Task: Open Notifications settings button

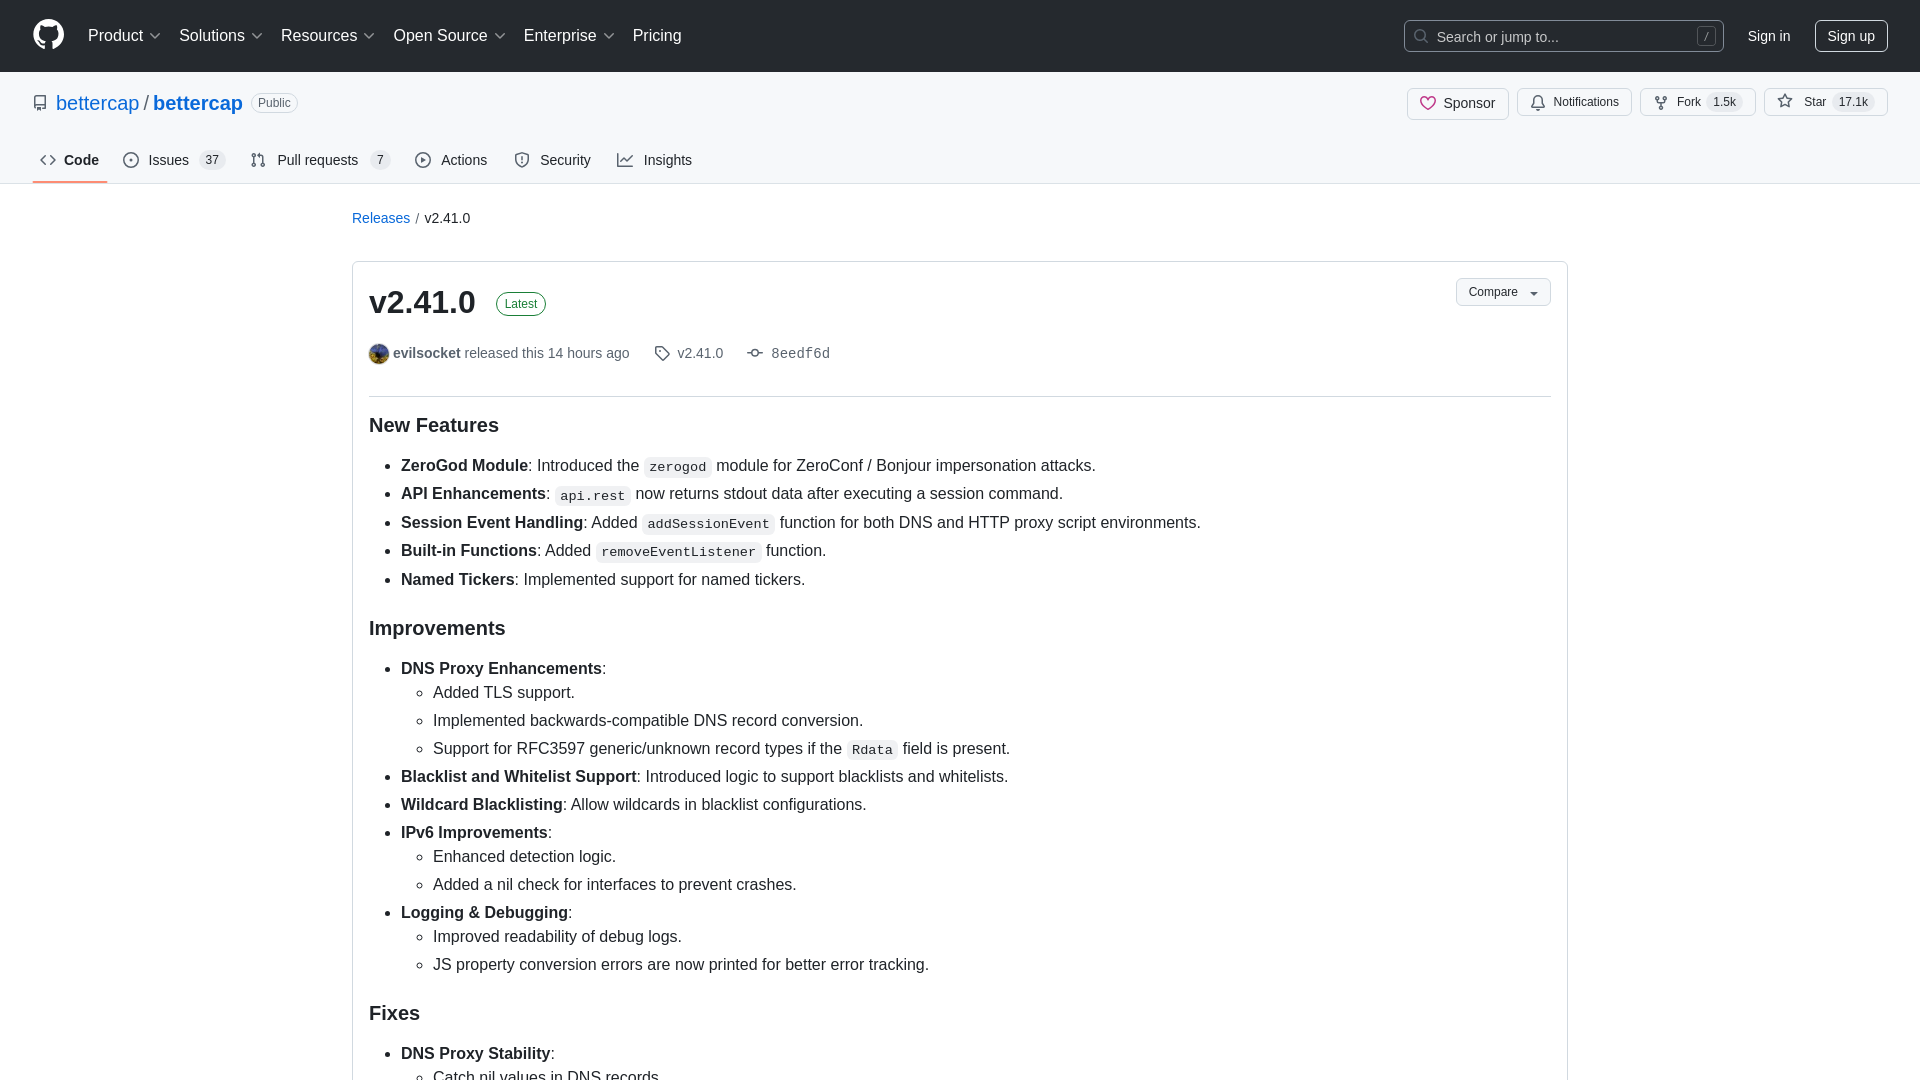Action: coord(1574,102)
